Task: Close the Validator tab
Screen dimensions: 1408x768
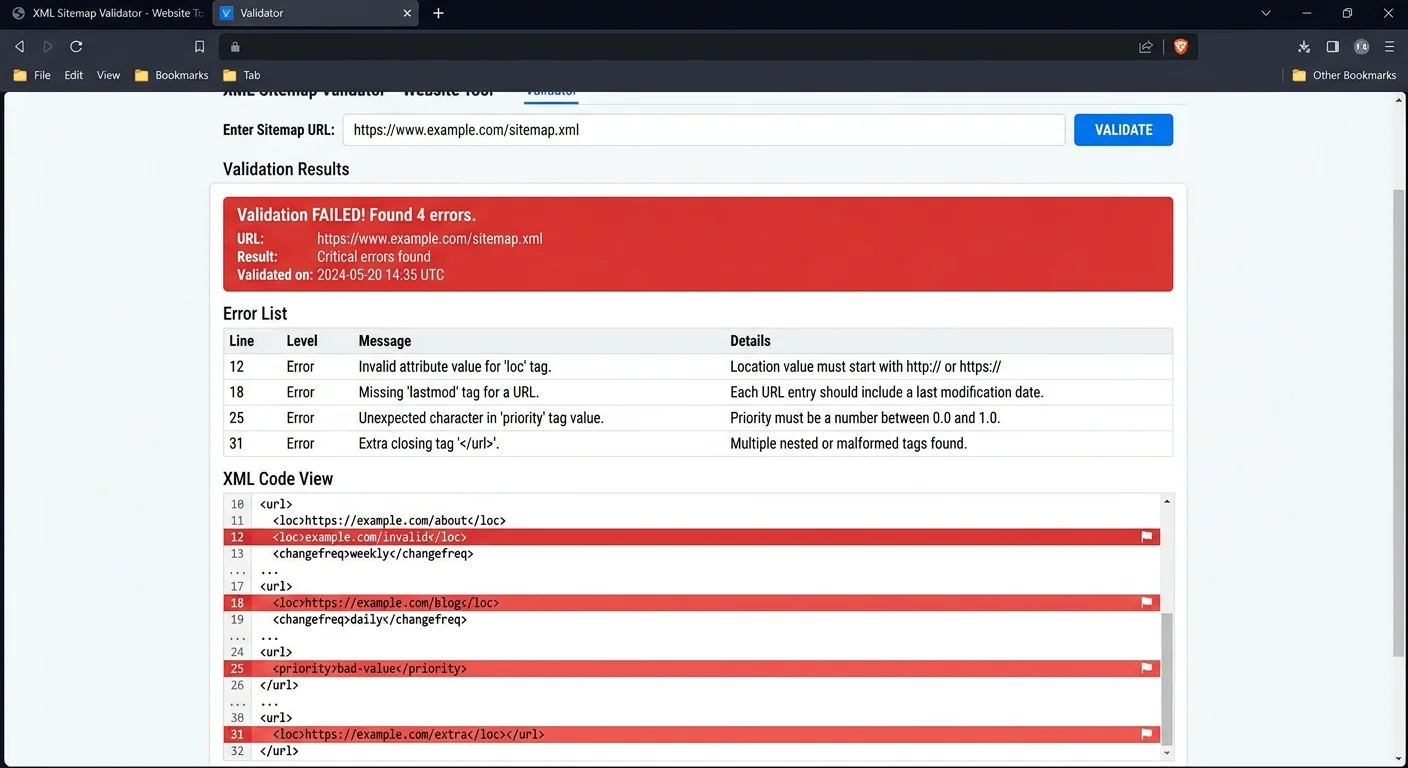Action: click(407, 13)
